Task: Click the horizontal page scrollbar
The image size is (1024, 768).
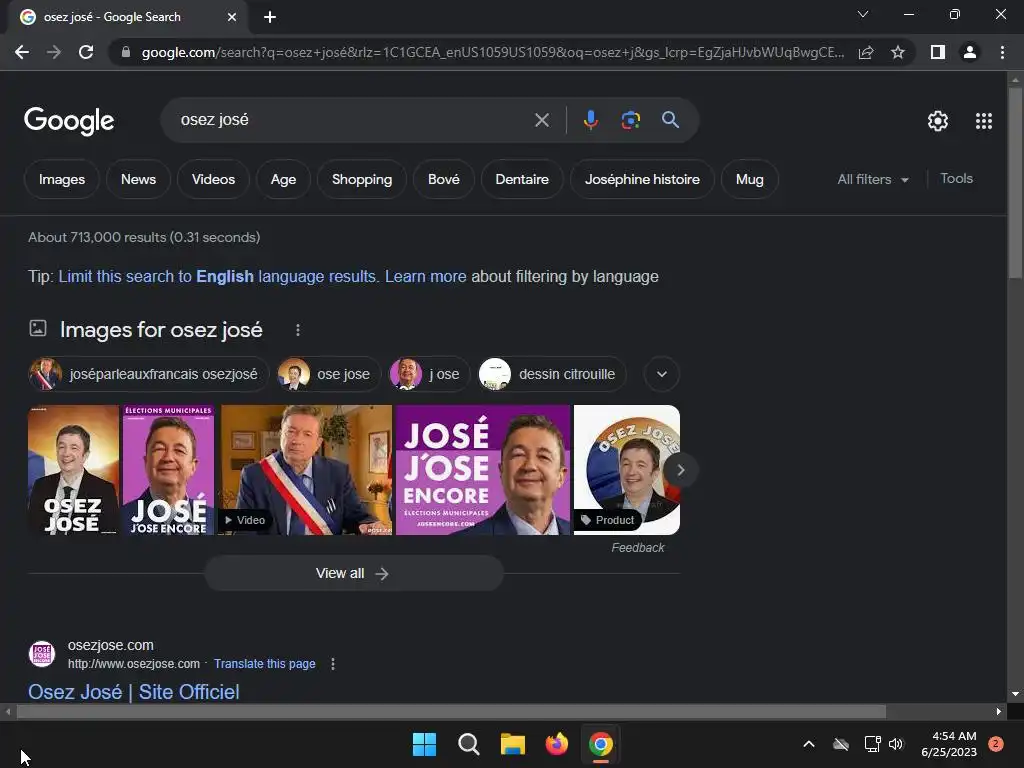Action: 451,712
